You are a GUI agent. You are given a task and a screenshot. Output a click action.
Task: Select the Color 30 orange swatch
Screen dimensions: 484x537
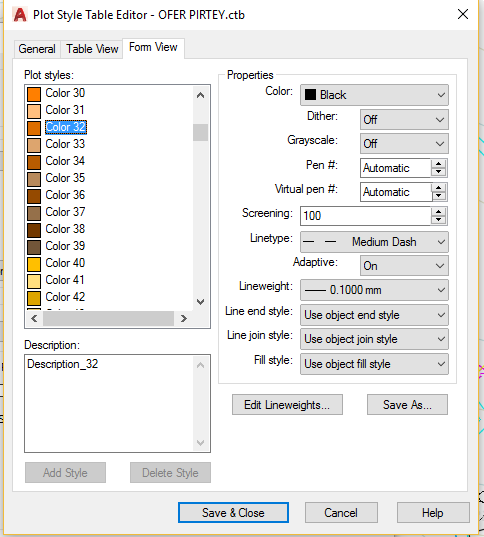click(34, 94)
